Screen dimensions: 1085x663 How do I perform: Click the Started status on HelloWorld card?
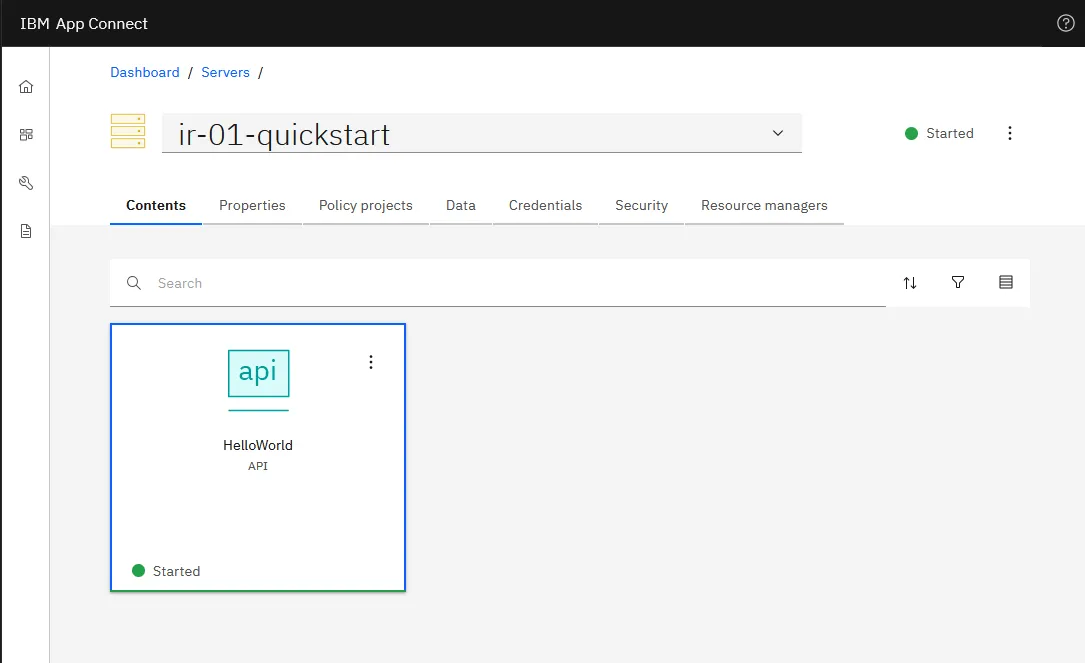tap(166, 571)
